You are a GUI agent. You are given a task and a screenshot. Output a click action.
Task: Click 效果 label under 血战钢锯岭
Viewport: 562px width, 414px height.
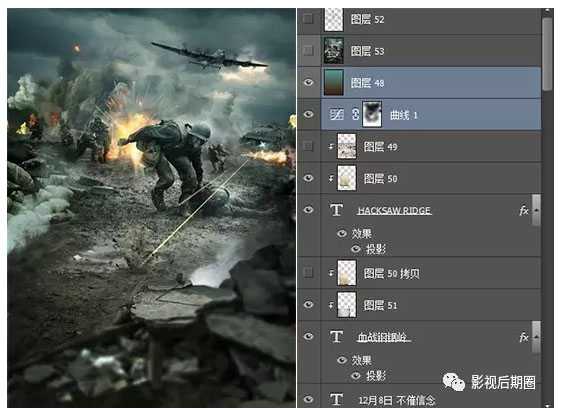(361, 360)
